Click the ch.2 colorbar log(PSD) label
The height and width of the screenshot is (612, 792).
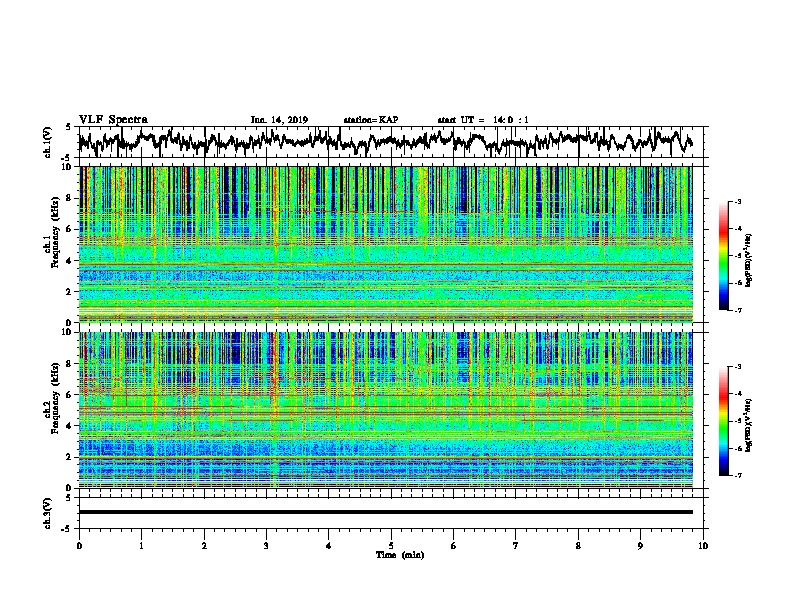749,425
